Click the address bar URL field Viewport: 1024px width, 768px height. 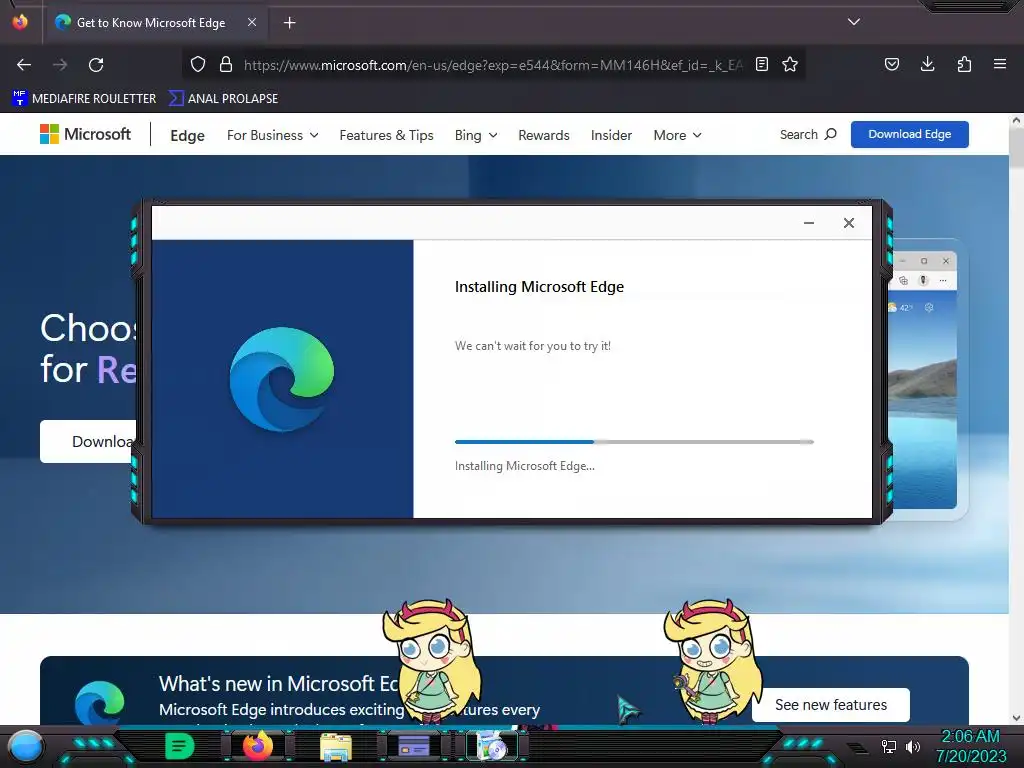493,65
